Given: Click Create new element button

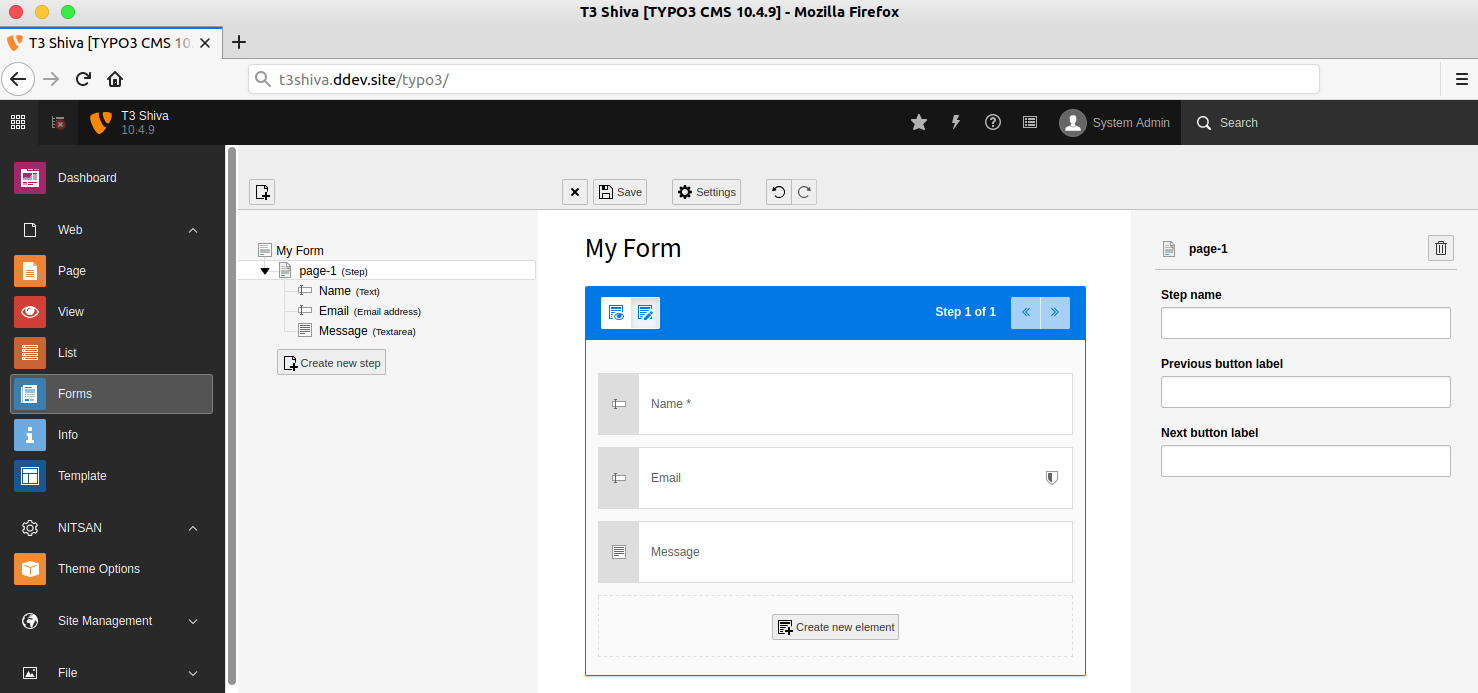Looking at the screenshot, I should pyautogui.click(x=836, y=627).
